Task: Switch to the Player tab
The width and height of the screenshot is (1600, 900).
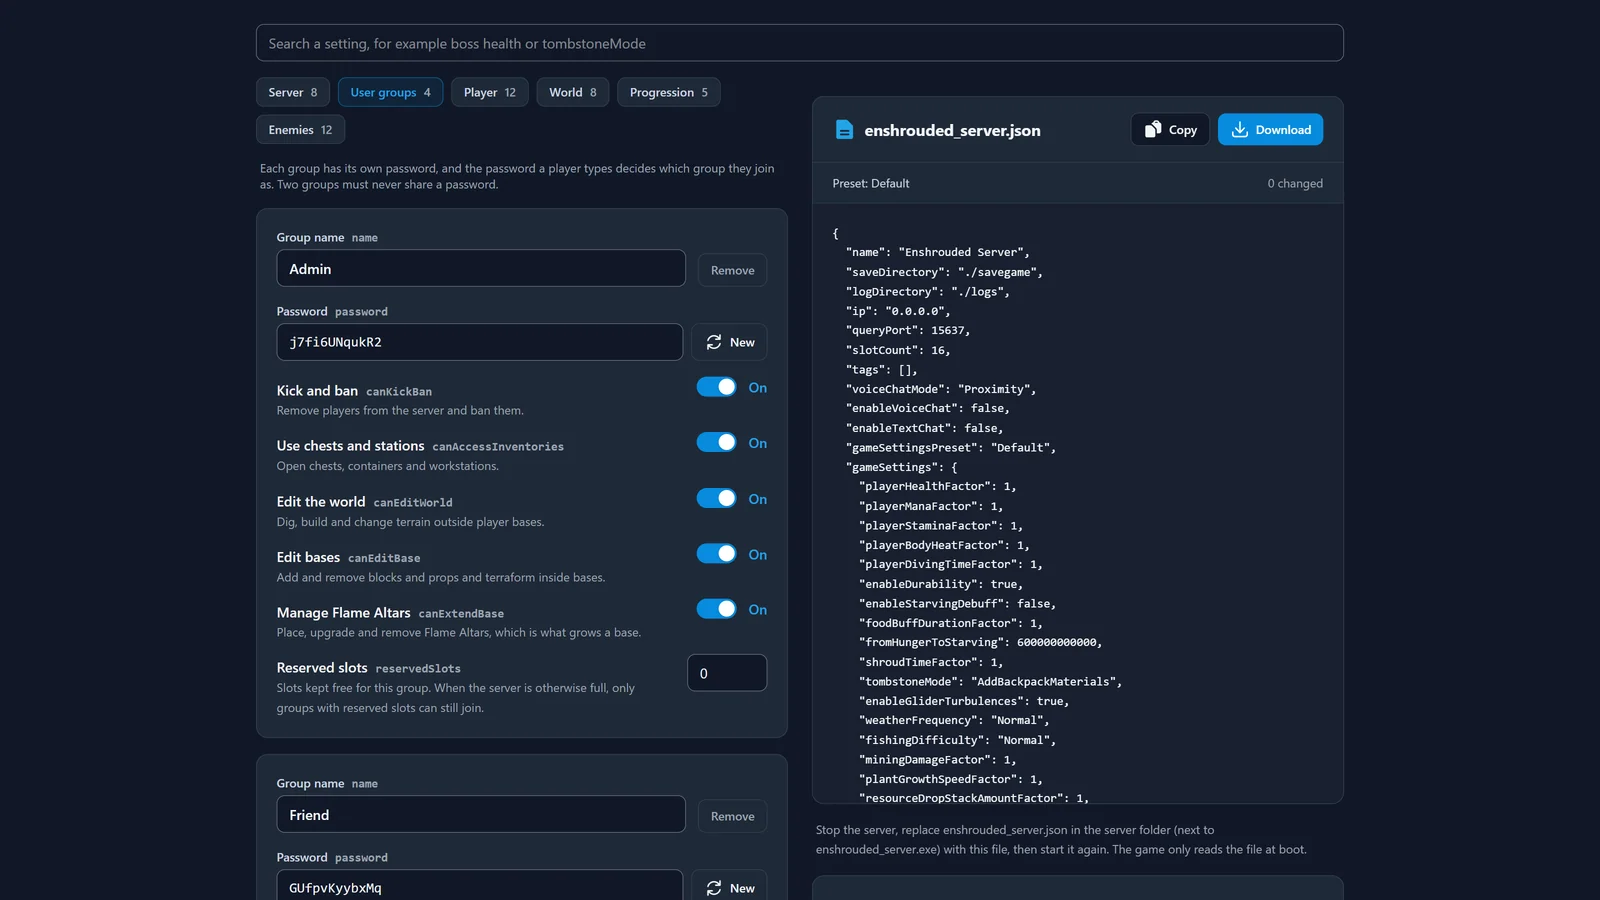Action: [490, 92]
